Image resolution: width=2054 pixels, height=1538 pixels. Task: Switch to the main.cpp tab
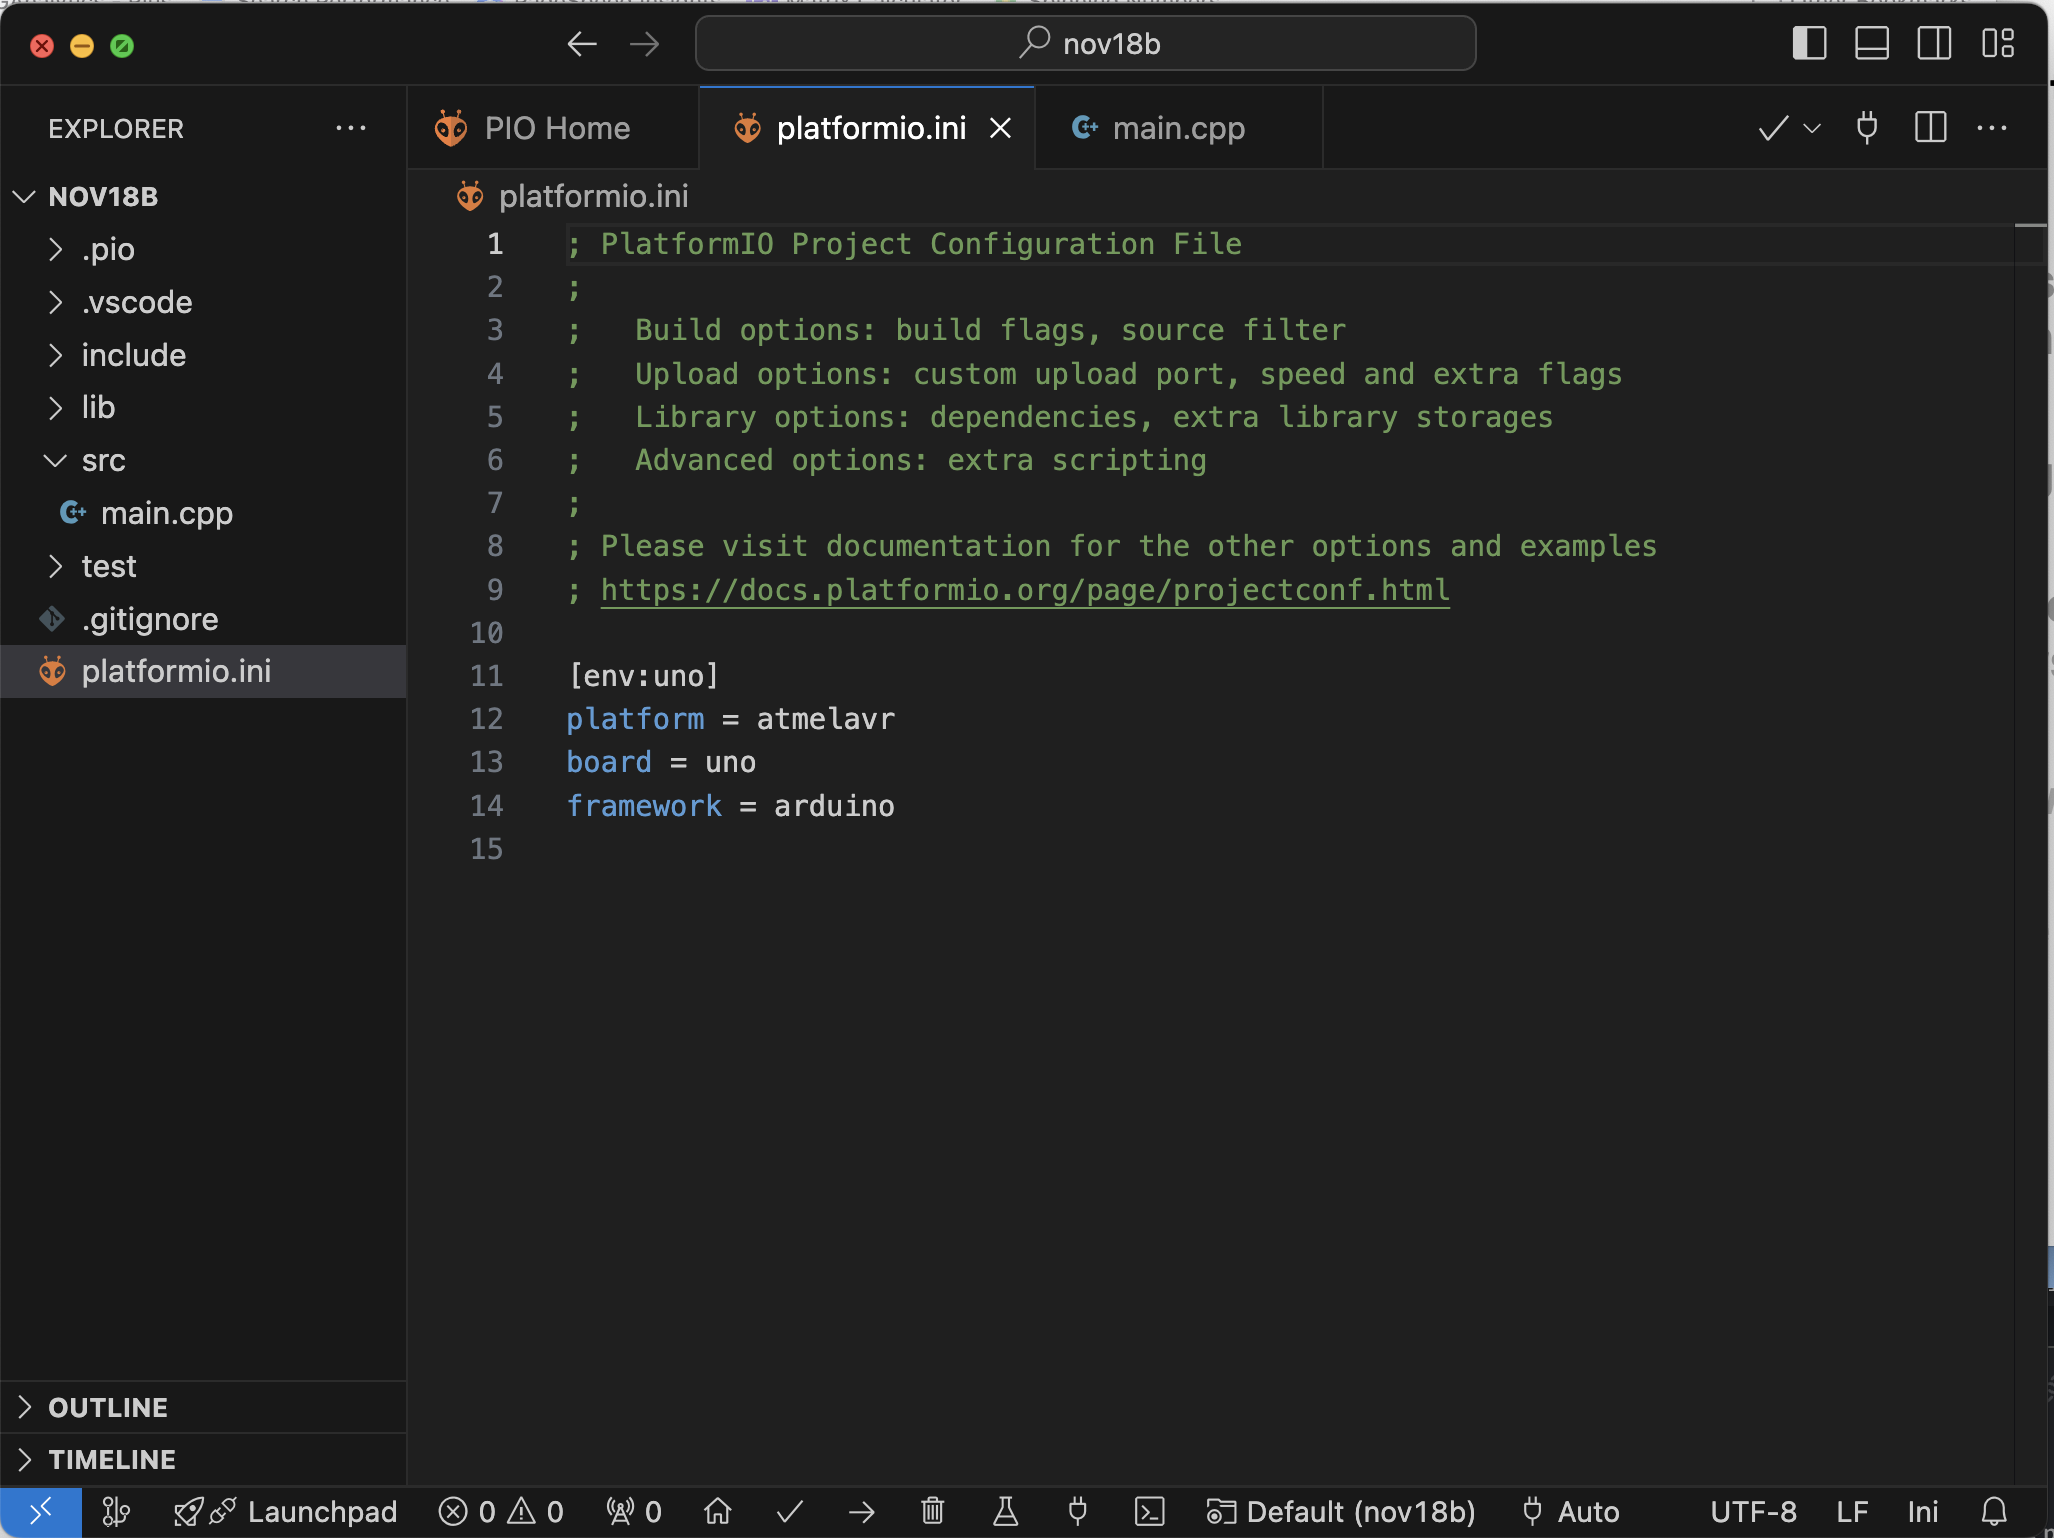pos(1177,128)
